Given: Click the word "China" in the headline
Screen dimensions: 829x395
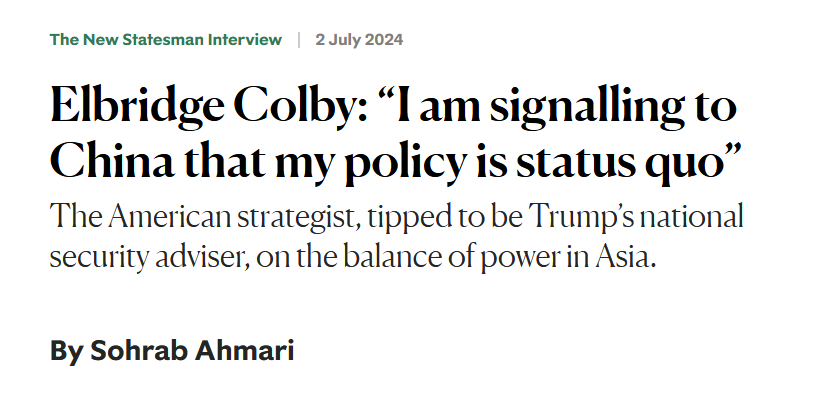Looking at the screenshot, I should [x=112, y=161].
